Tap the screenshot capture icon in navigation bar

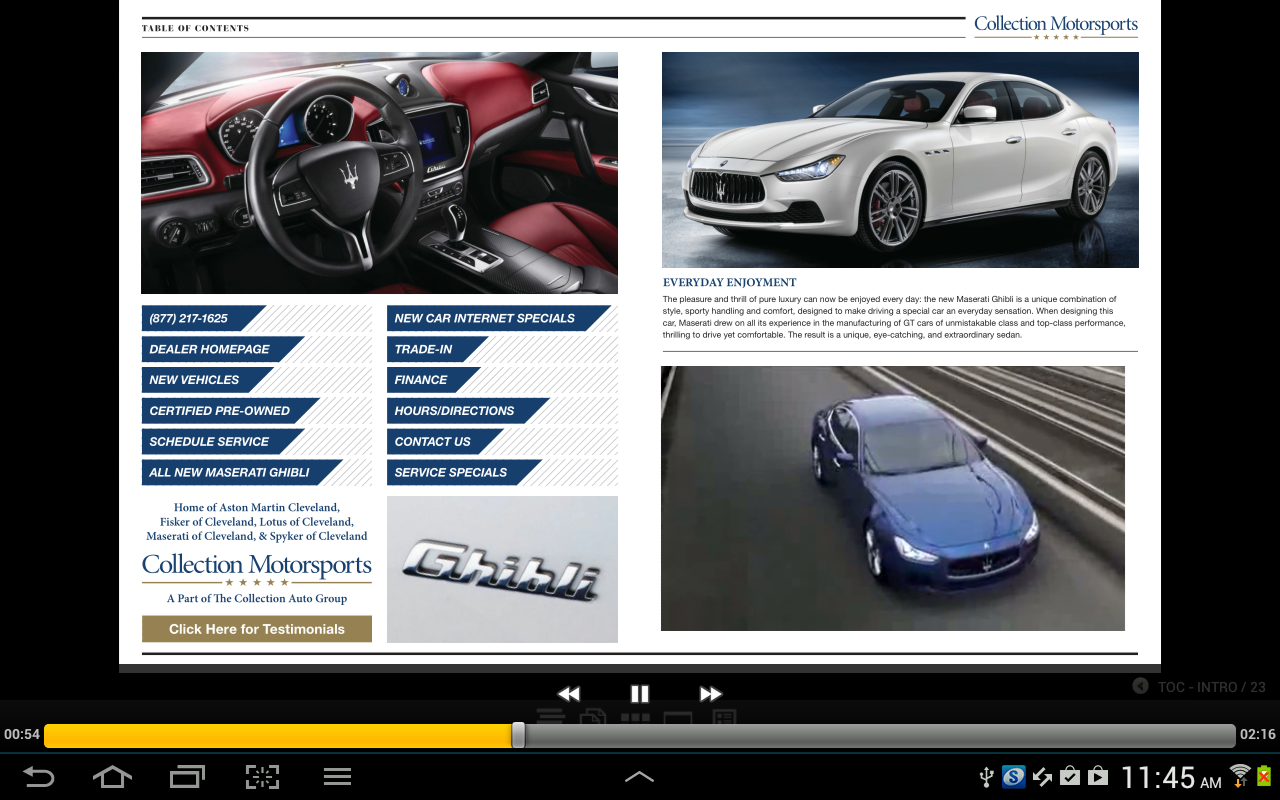(x=262, y=777)
